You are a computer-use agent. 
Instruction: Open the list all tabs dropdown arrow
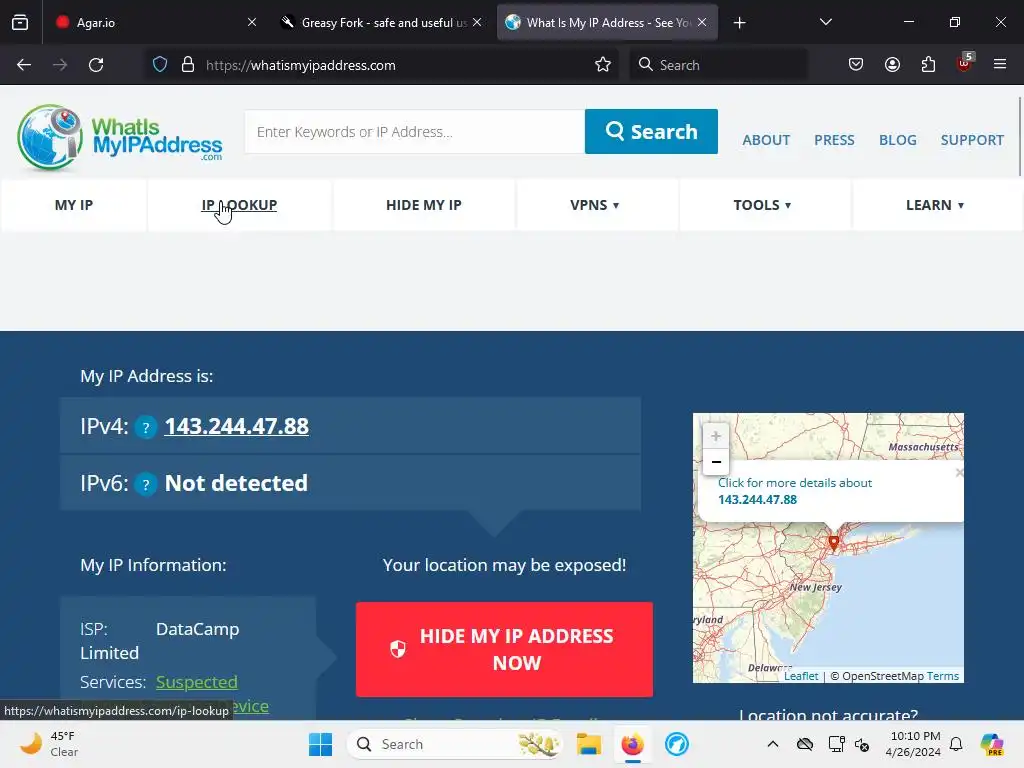coord(825,22)
